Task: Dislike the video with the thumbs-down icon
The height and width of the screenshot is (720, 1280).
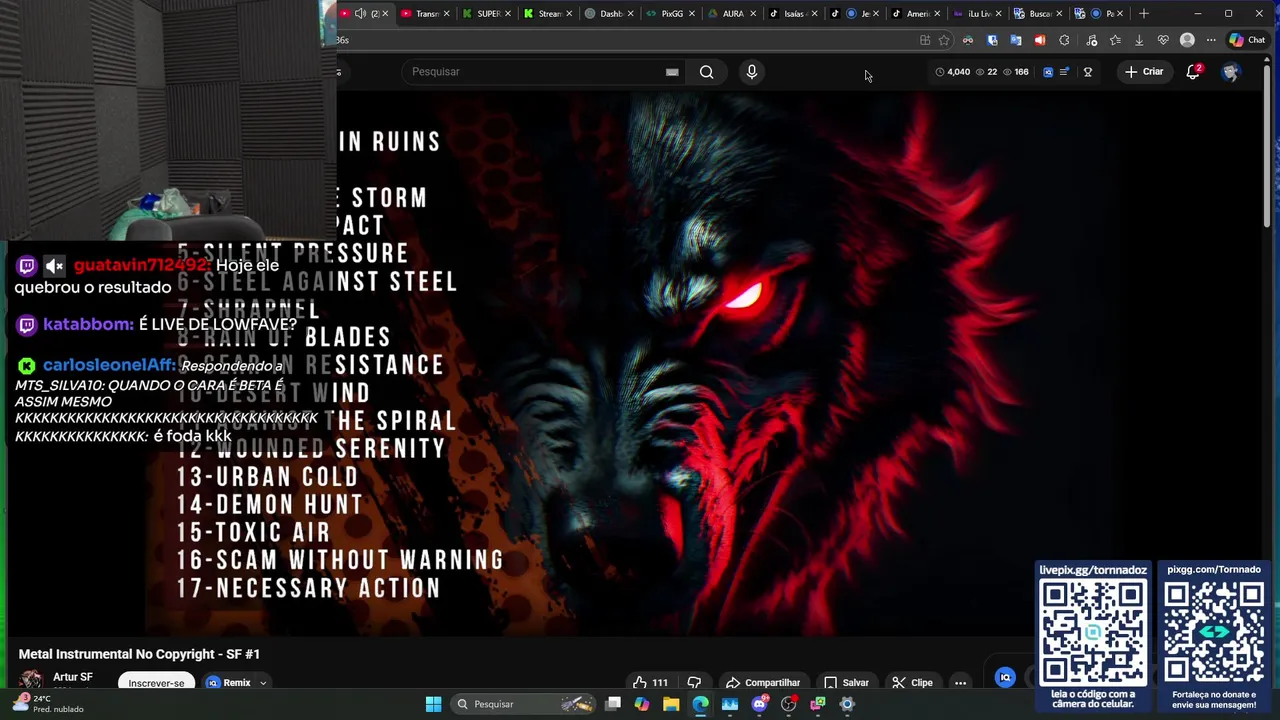Action: coord(694,683)
